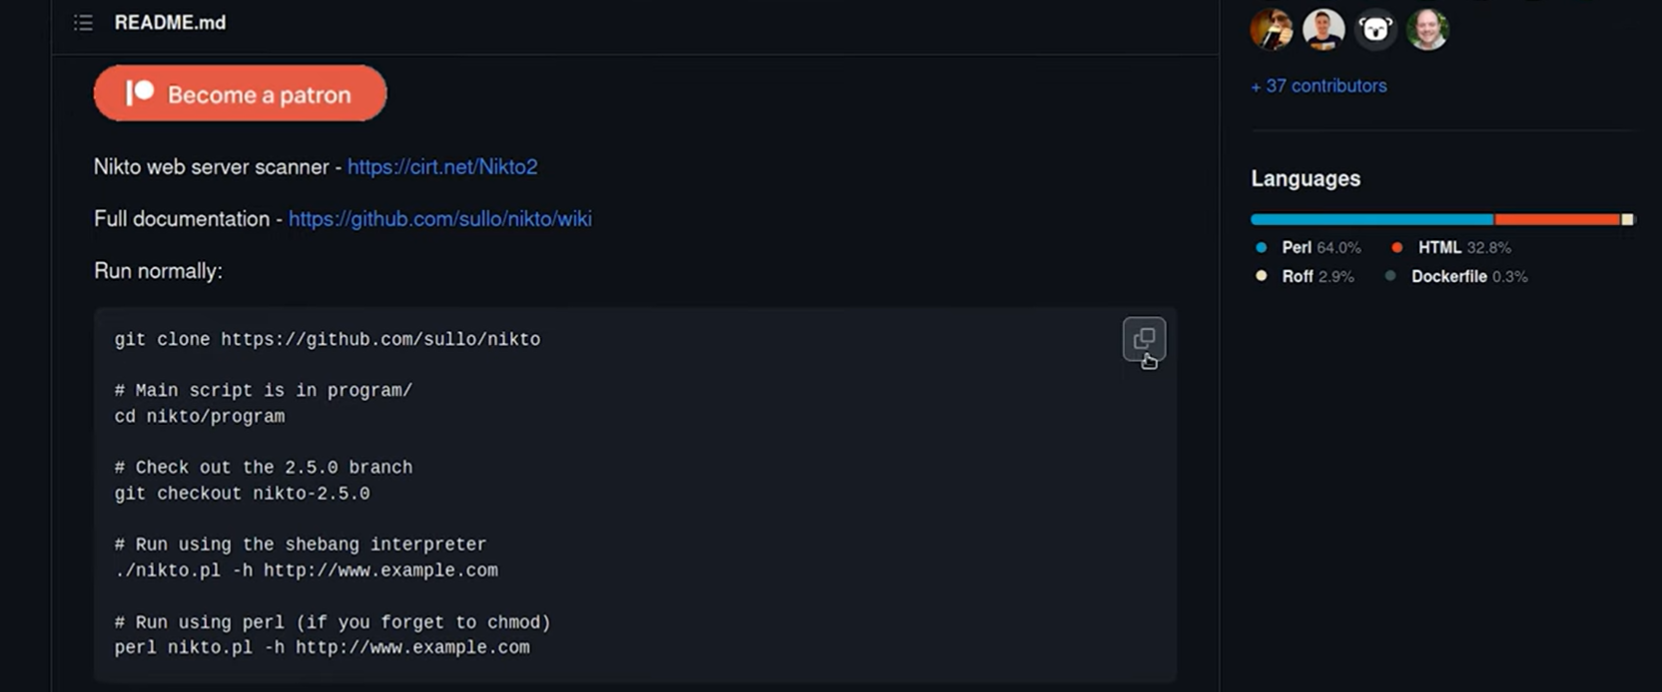1662x692 pixels.
Task: Click the blue Perl language dot
Action: [x=1261, y=247]
